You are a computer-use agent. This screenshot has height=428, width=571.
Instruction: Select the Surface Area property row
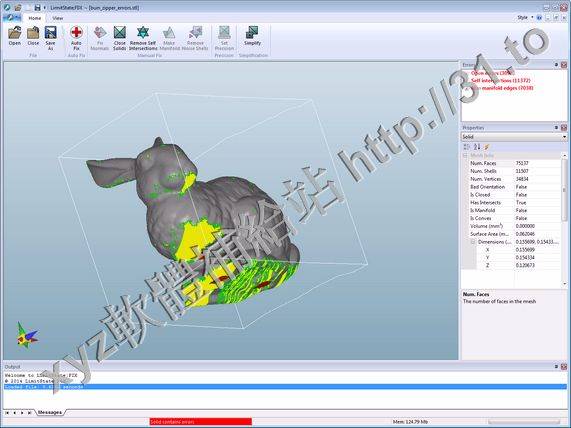pyautogui.click(x=515, y=234)
